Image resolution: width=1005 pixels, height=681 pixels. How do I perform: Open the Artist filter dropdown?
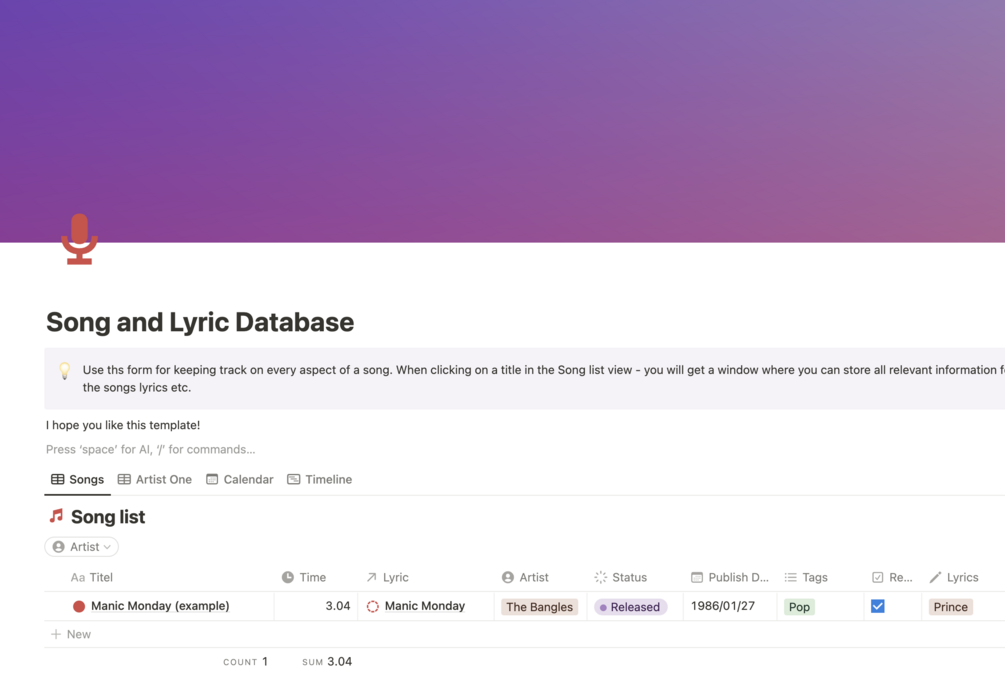[x=82, y=547]
